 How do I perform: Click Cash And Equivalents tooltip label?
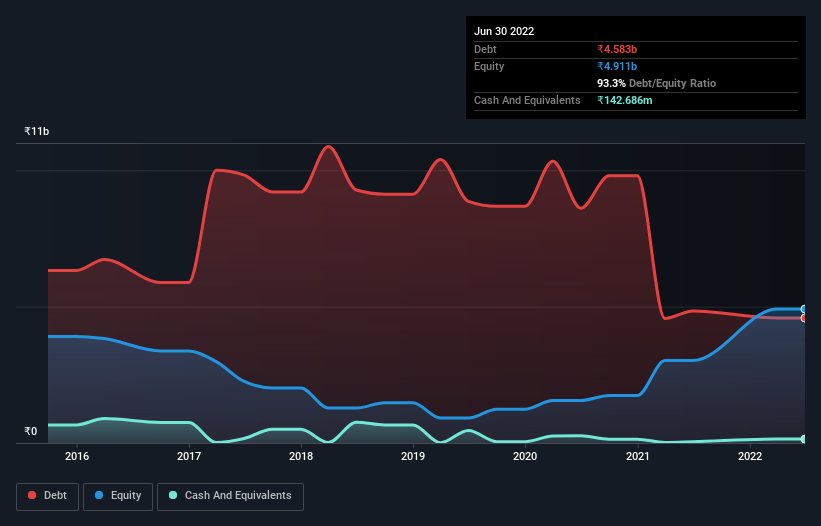(527, 100)
